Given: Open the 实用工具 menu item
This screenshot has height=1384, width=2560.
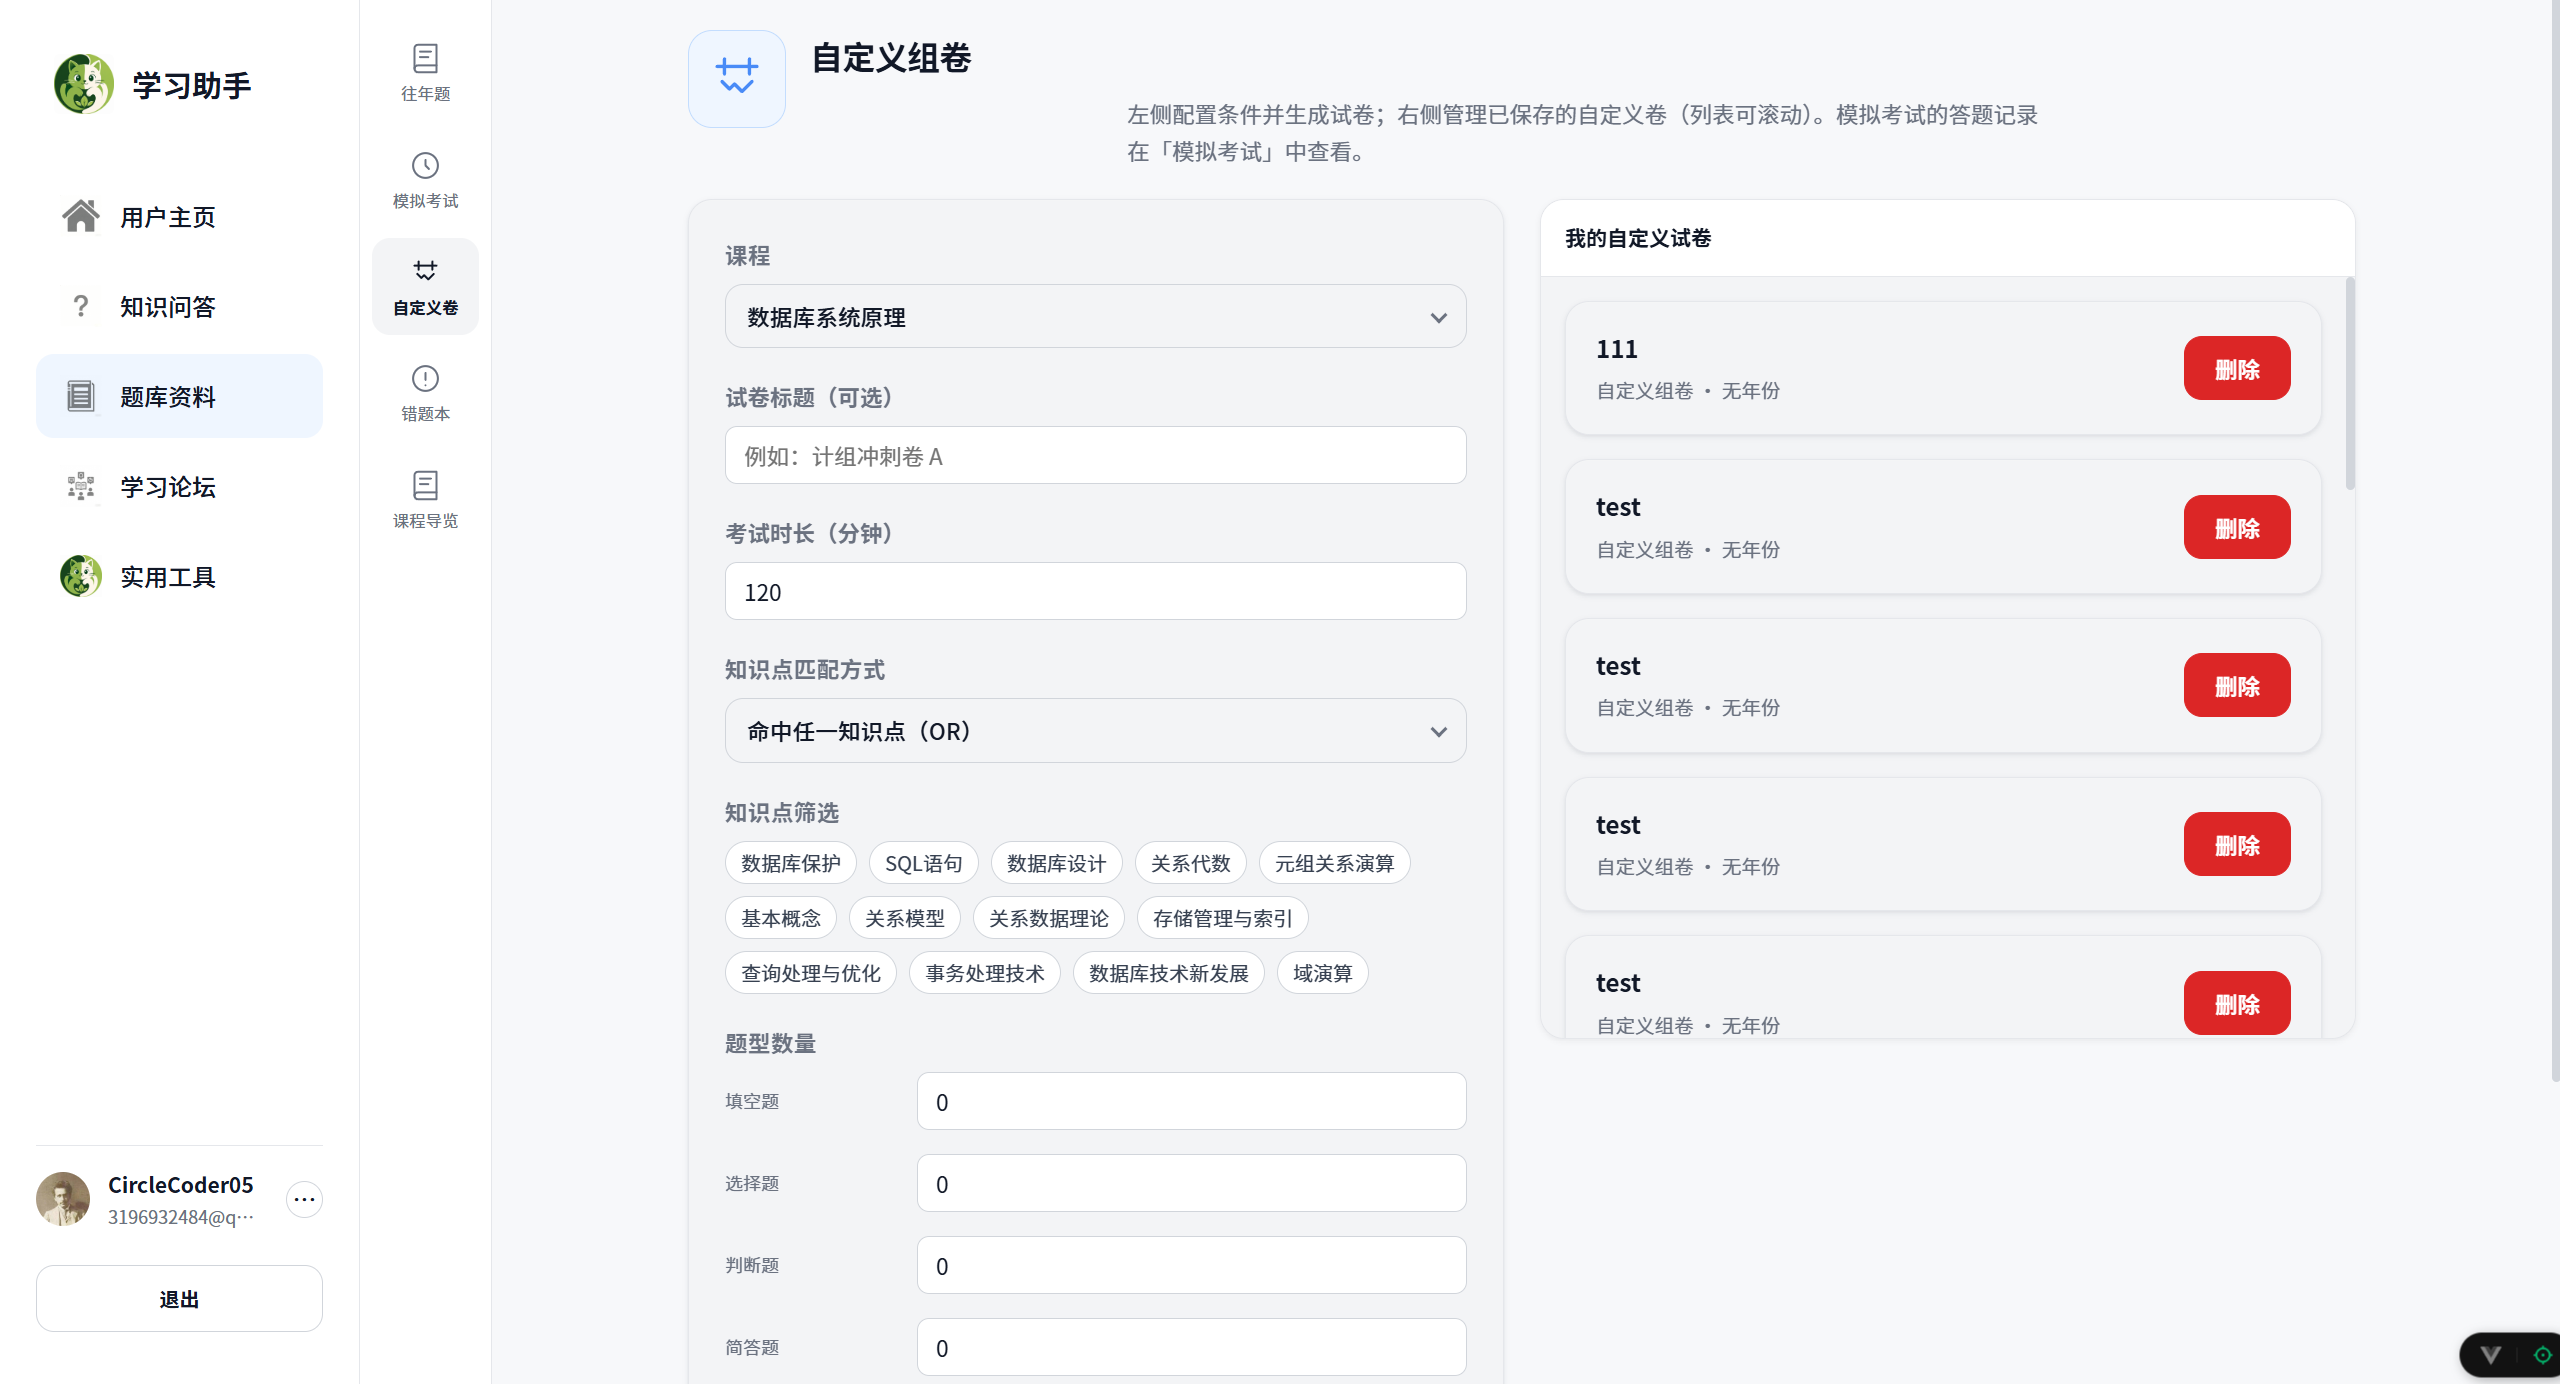Looking at the screenshot, I should 179,576.
